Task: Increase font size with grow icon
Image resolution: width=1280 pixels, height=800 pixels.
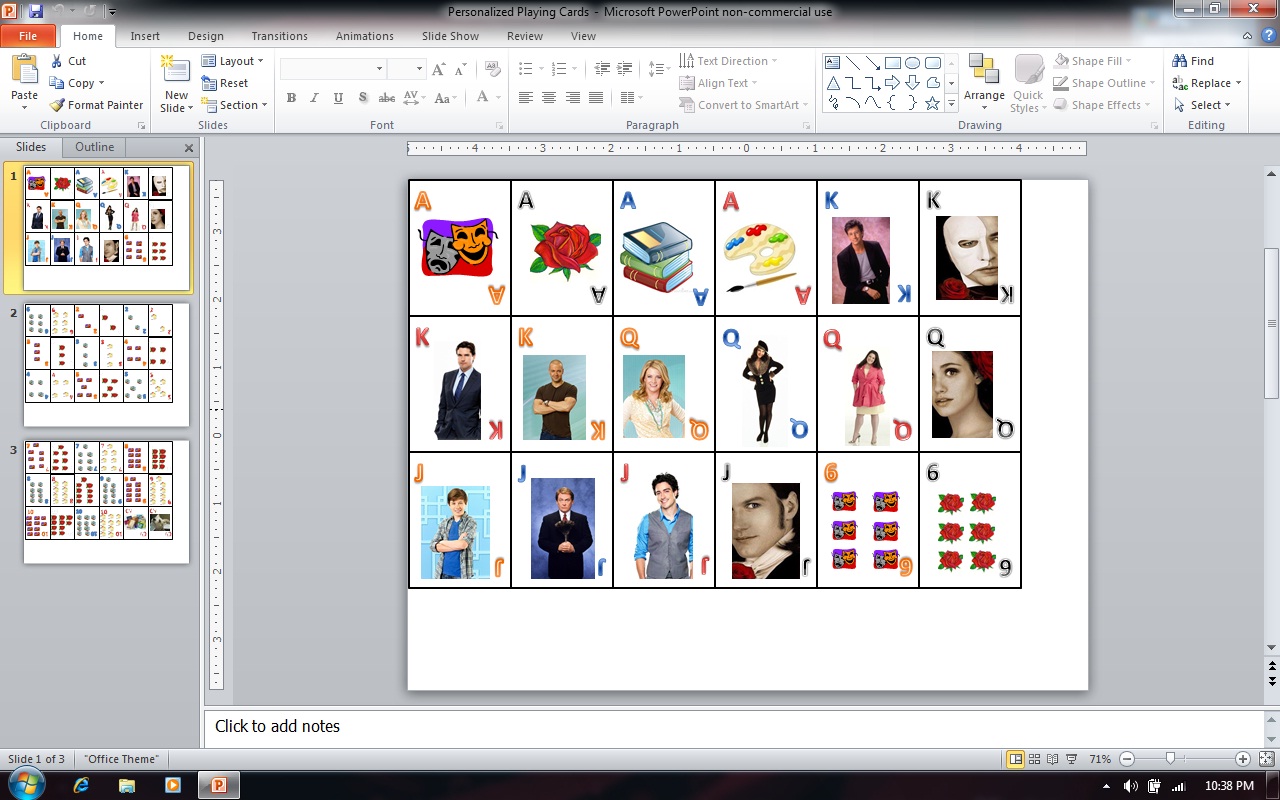Action: coord(439,69)
